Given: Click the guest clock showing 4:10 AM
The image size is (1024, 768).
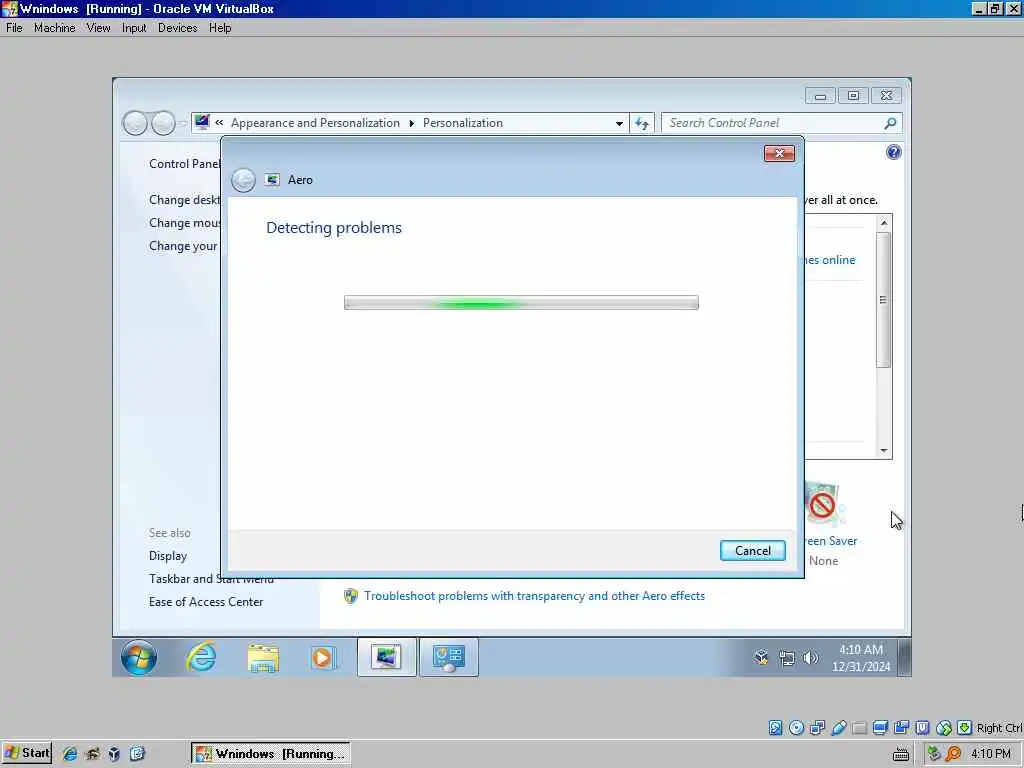Looking at the screenshot, I should tap(861, 658).
